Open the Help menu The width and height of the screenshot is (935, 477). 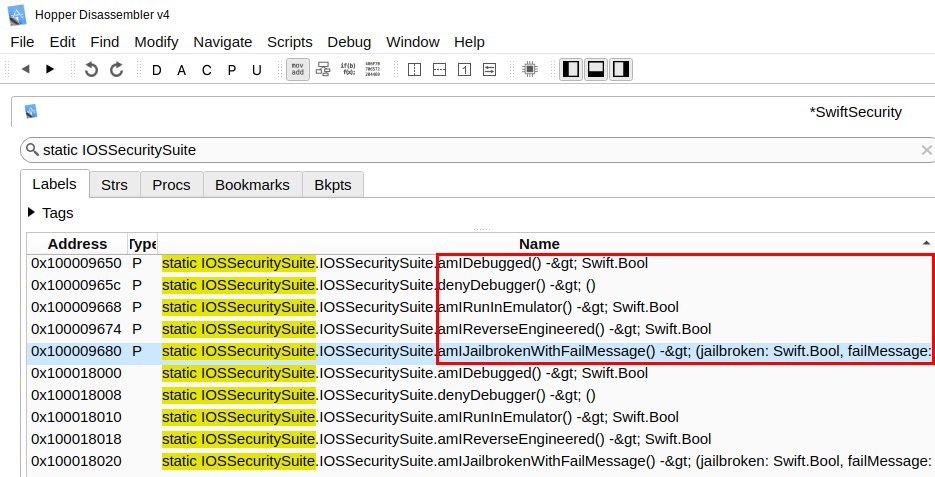pos(469,42)
